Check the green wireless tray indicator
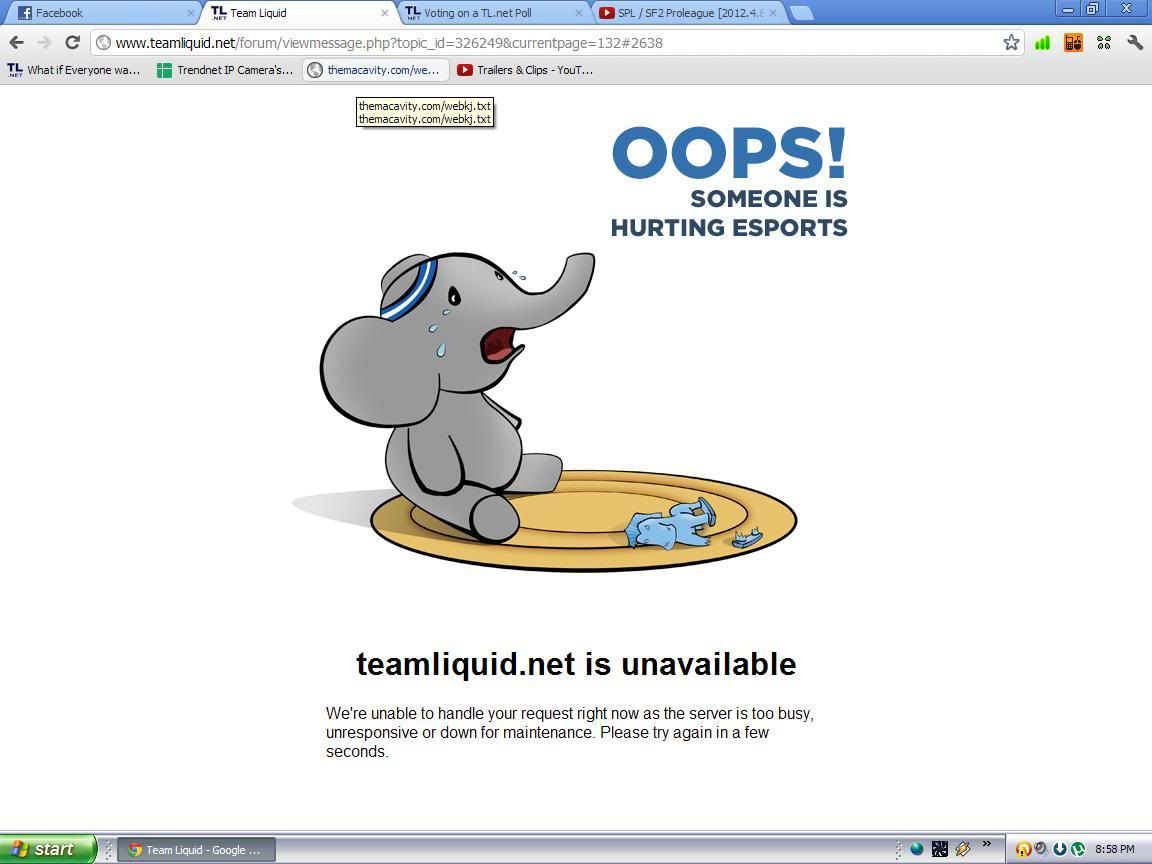 [x=915, y=848]
